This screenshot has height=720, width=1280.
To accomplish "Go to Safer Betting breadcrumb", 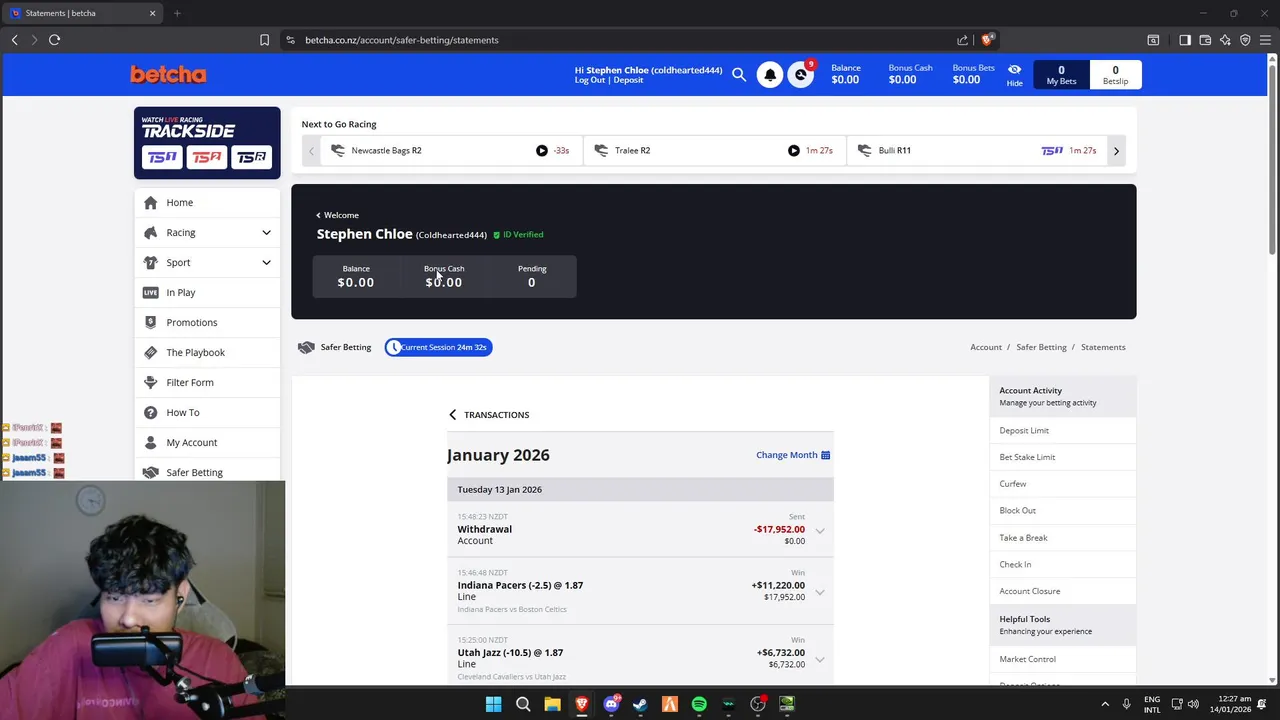I will point(1041,347).
